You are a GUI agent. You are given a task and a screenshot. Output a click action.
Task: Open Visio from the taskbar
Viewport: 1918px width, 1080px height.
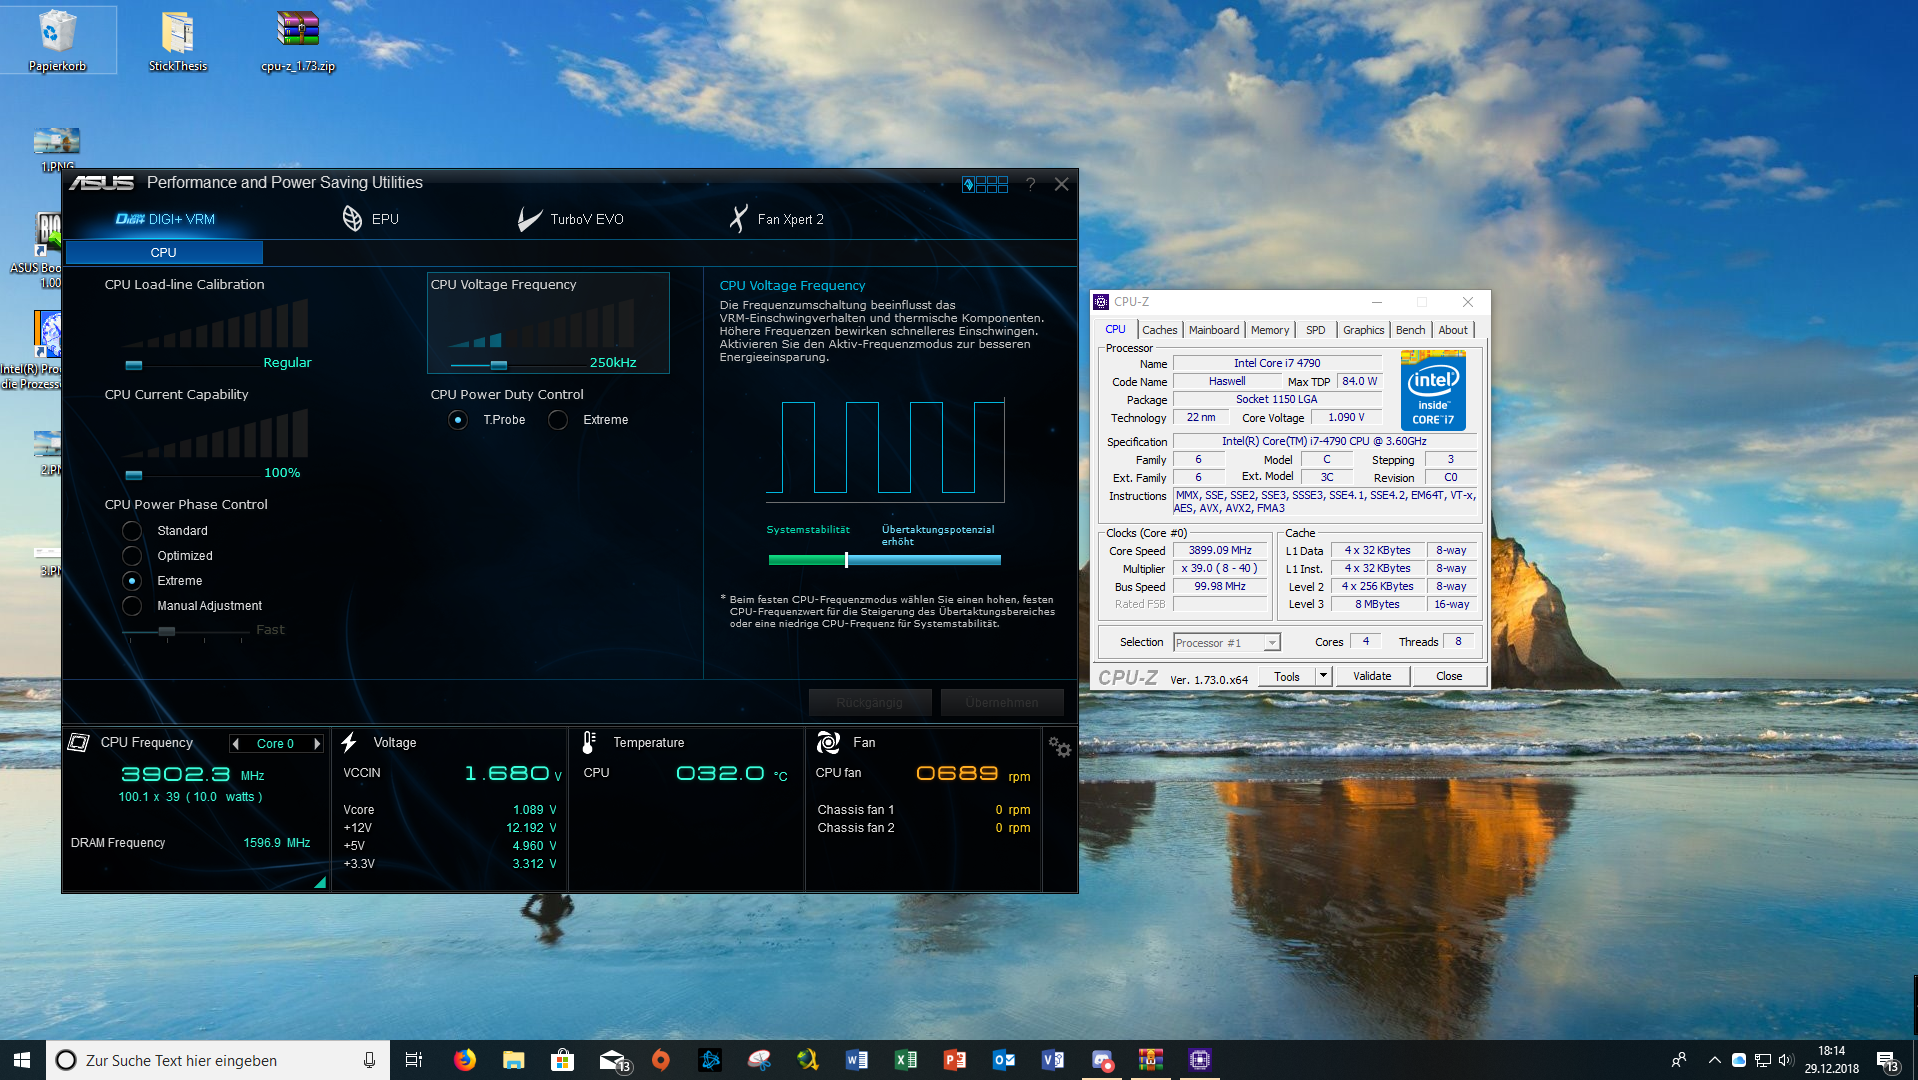click(x=1053, y=1060)
